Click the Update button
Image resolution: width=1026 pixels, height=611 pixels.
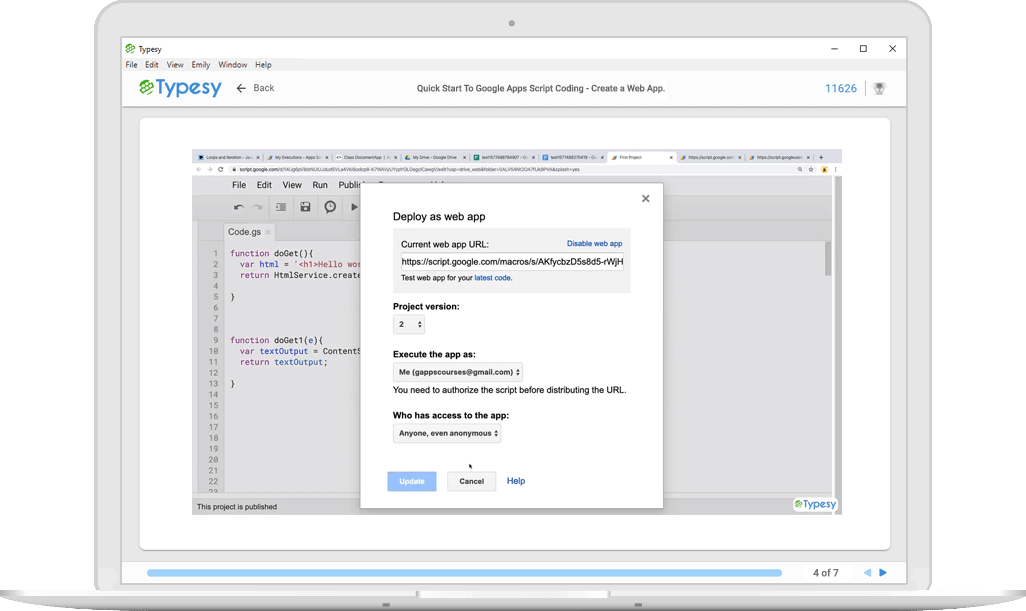point(412,481)
